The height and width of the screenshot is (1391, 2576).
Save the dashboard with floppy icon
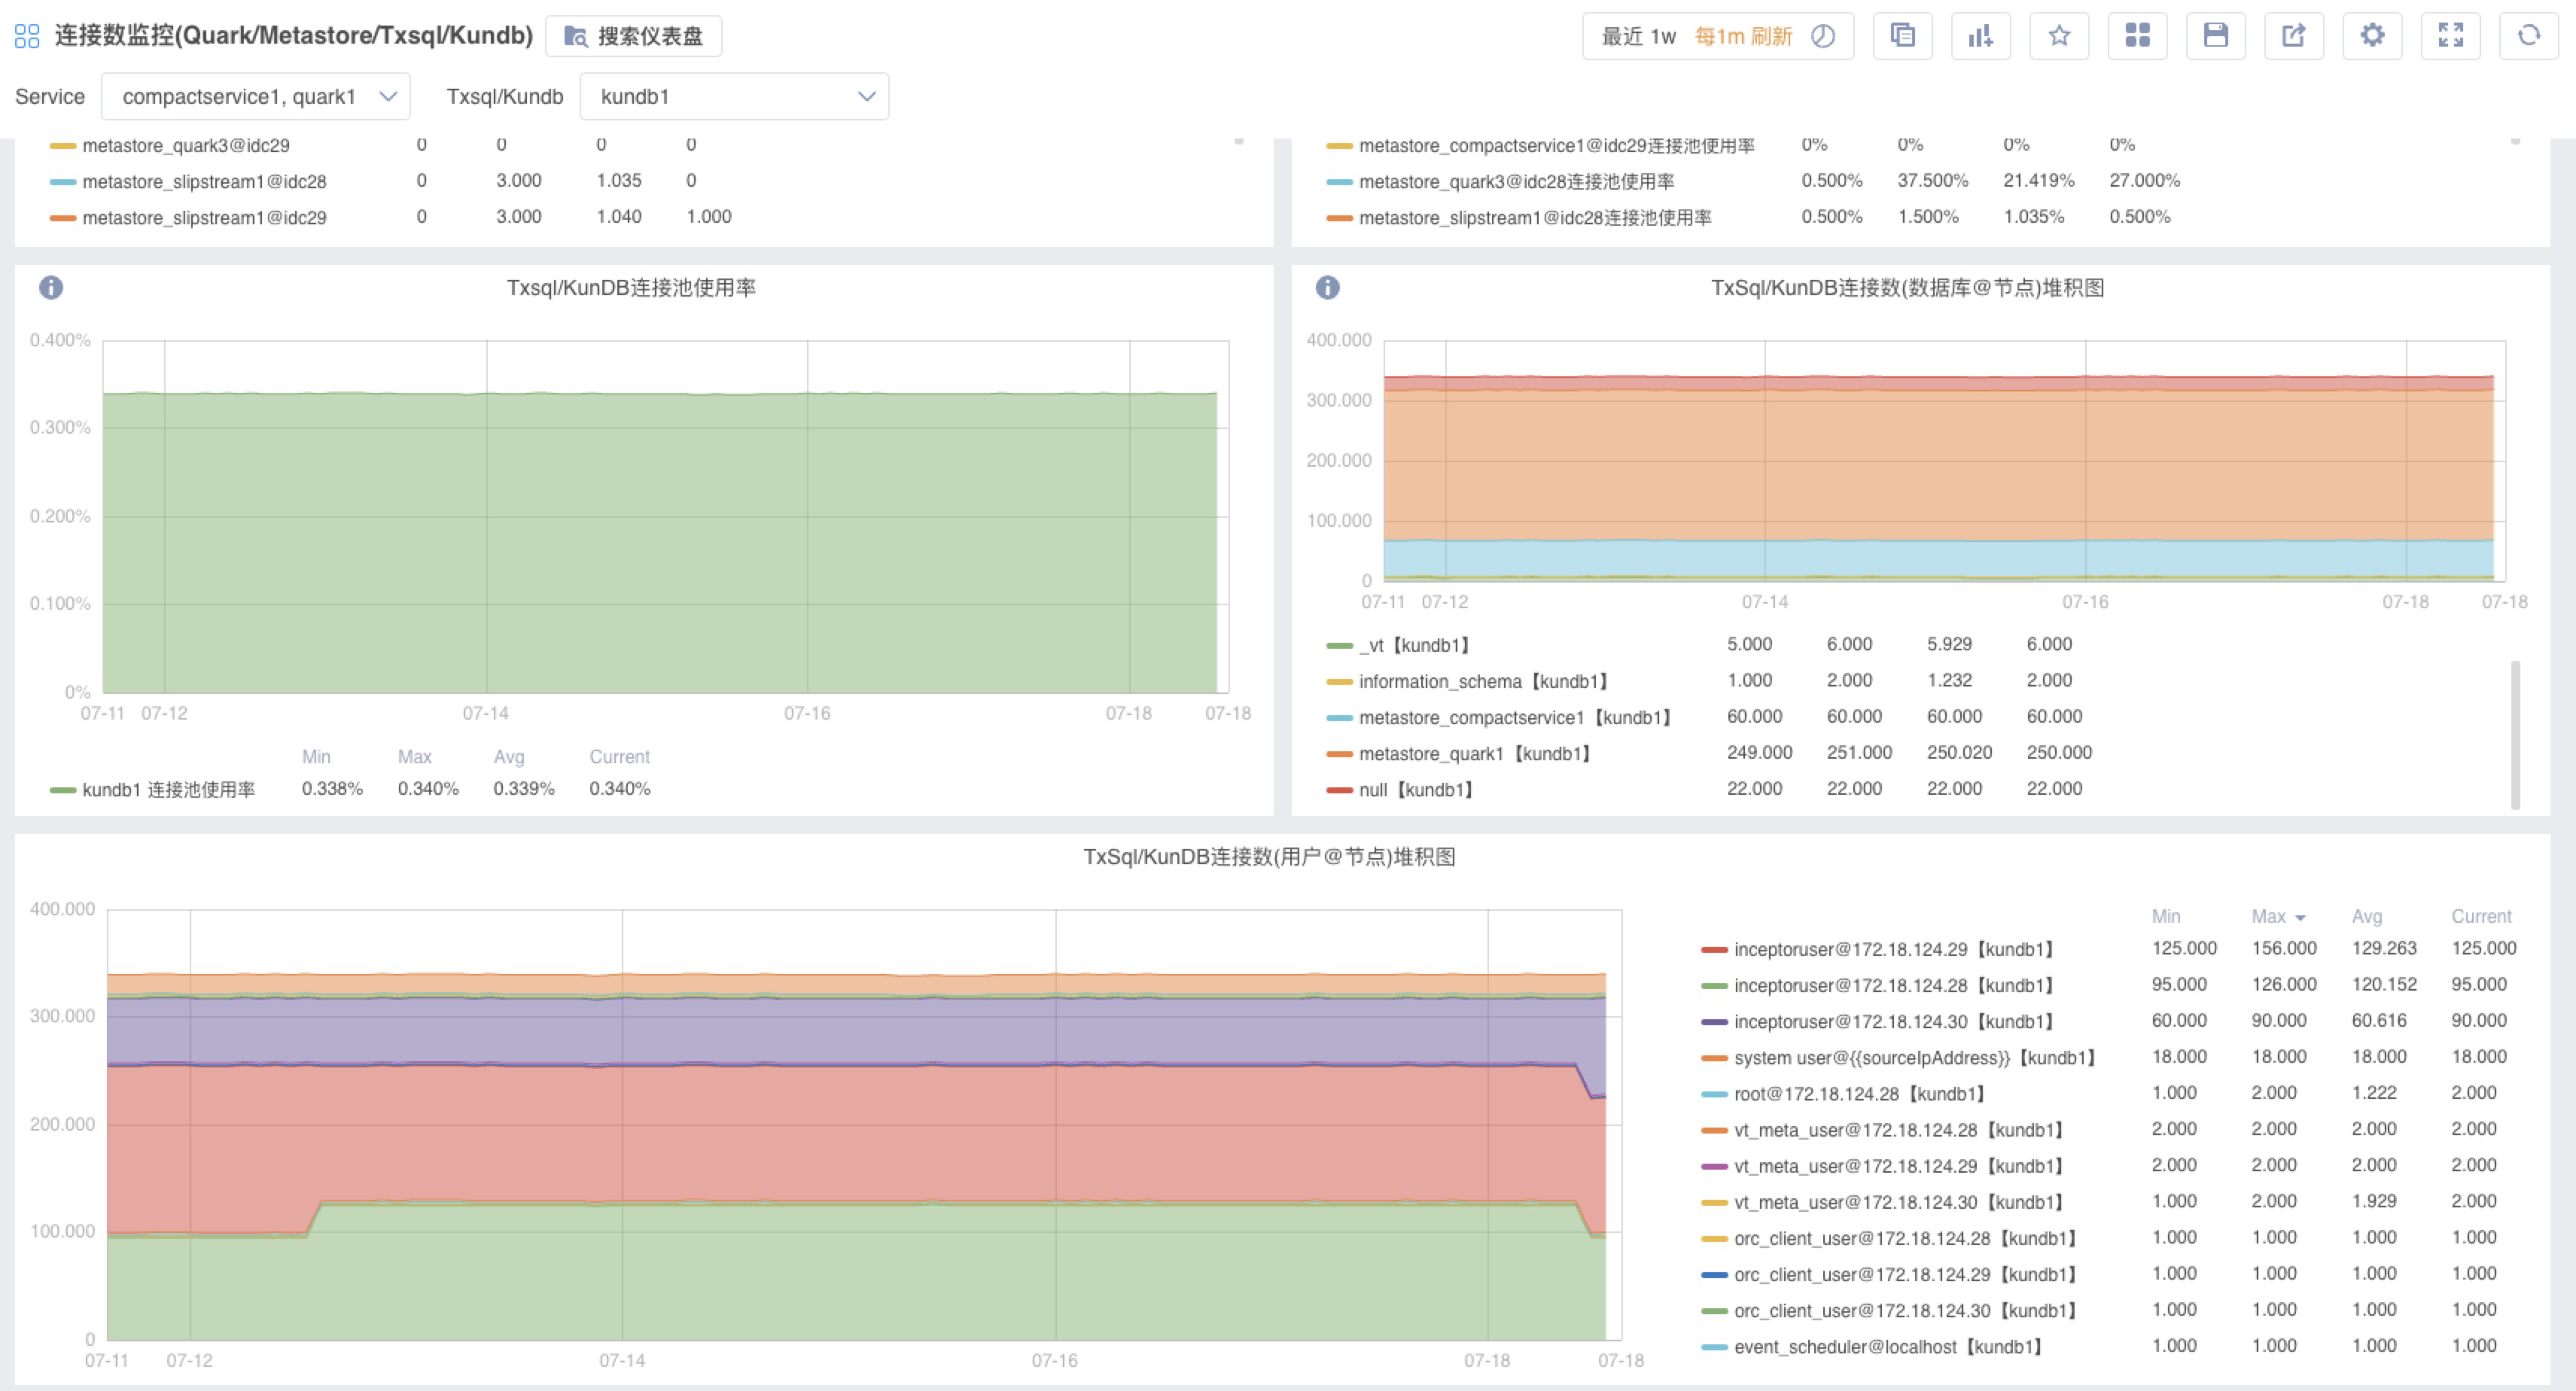(x=2215, y=36)
